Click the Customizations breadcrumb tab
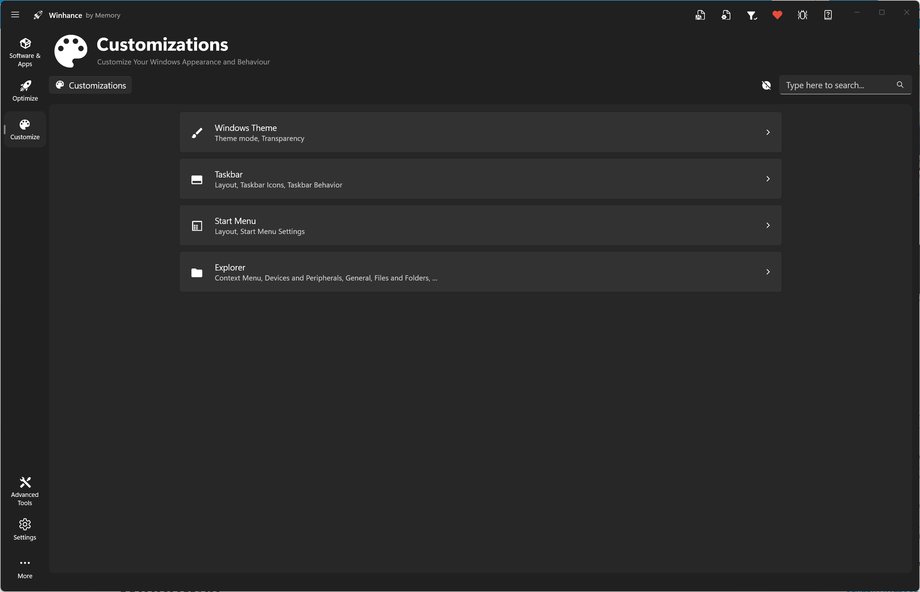This screenshot has width=920, height=592. pos(91,86)
